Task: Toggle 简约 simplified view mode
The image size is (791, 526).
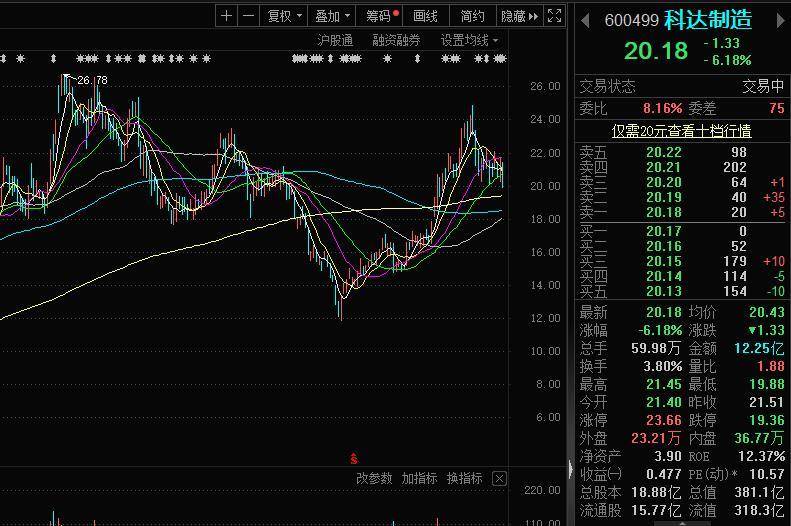Action: click(472, 16)
